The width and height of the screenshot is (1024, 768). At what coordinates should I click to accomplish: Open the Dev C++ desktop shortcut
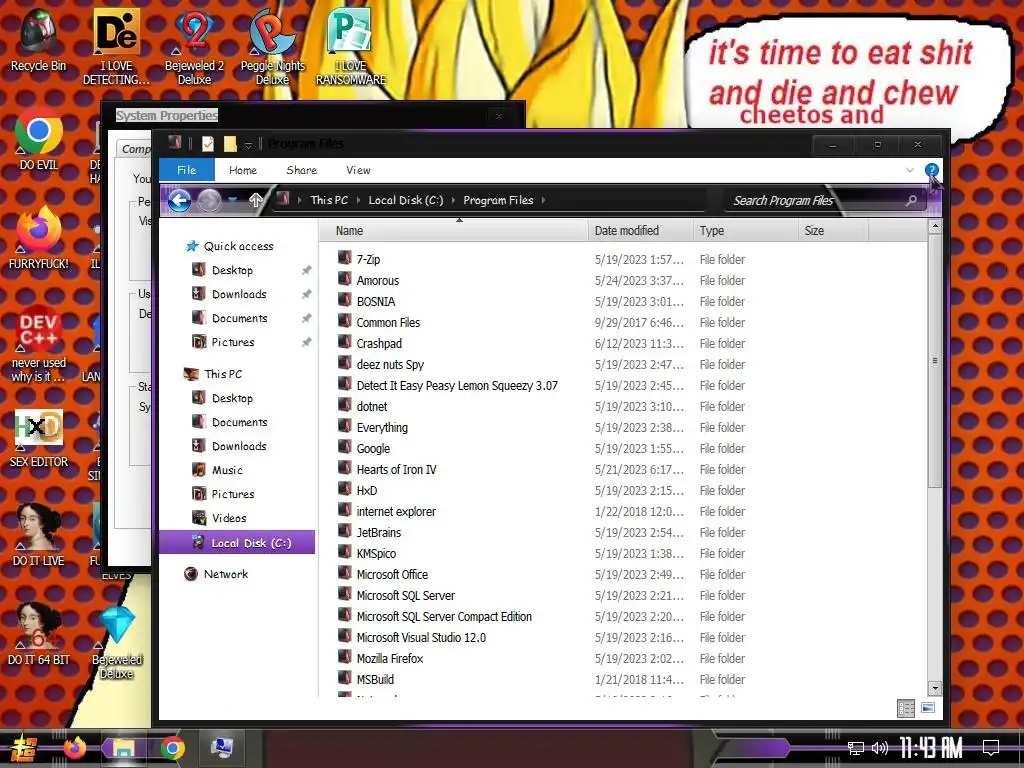(x=39, y=344)
